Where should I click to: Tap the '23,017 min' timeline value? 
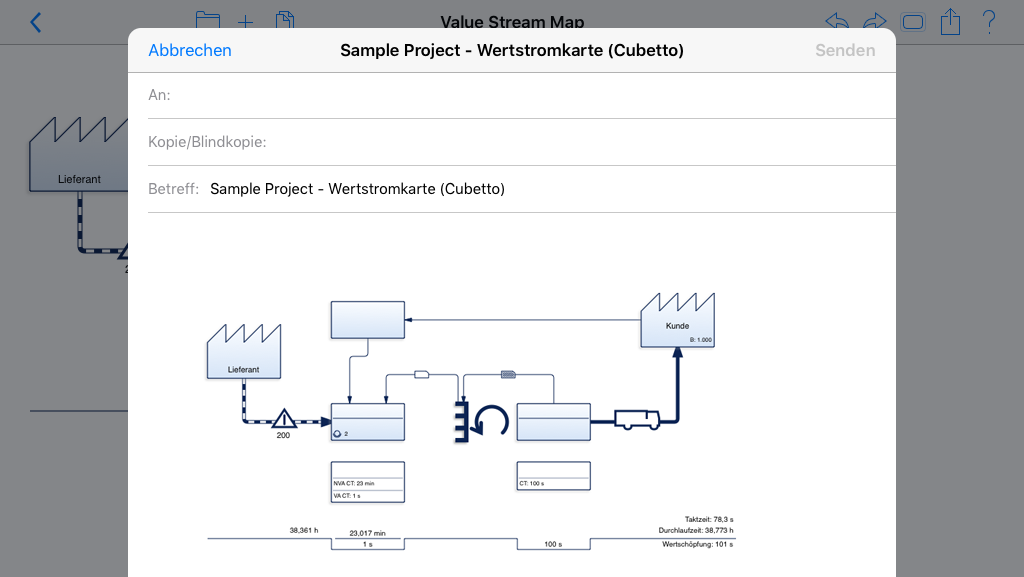point(367,533)
